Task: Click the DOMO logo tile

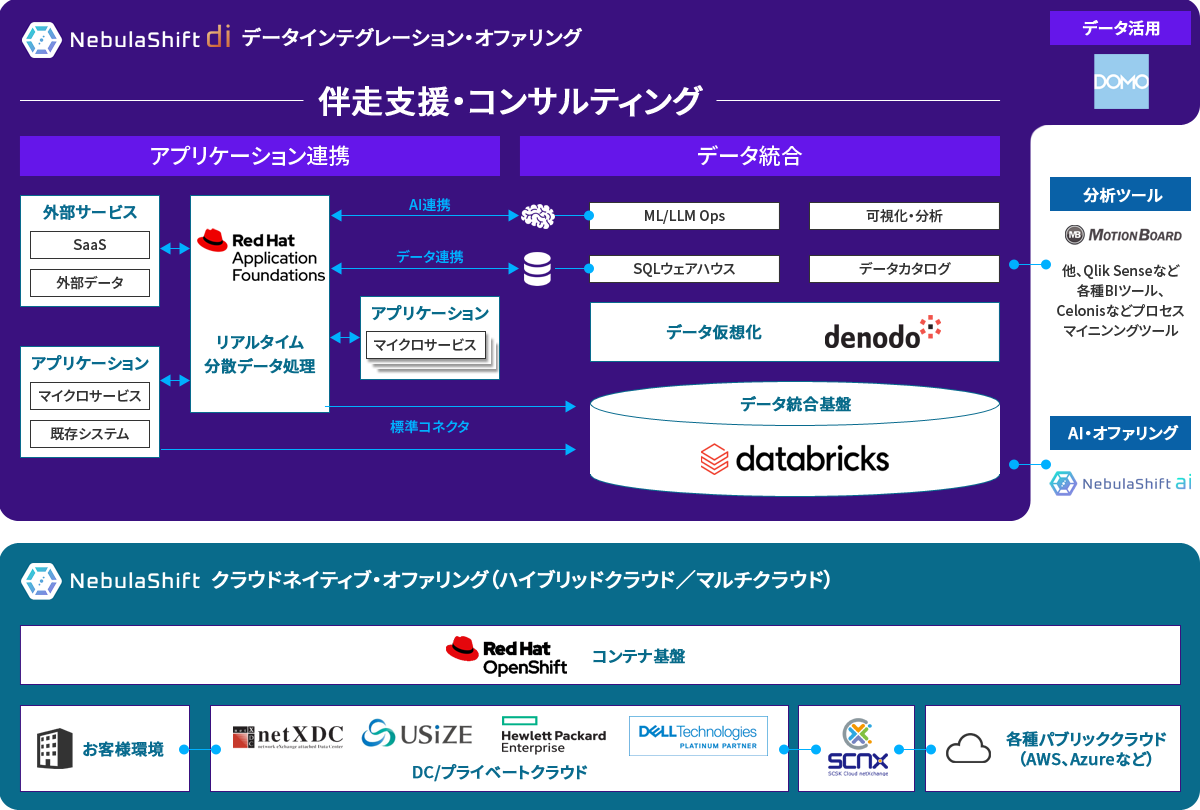Action: 1121,81
